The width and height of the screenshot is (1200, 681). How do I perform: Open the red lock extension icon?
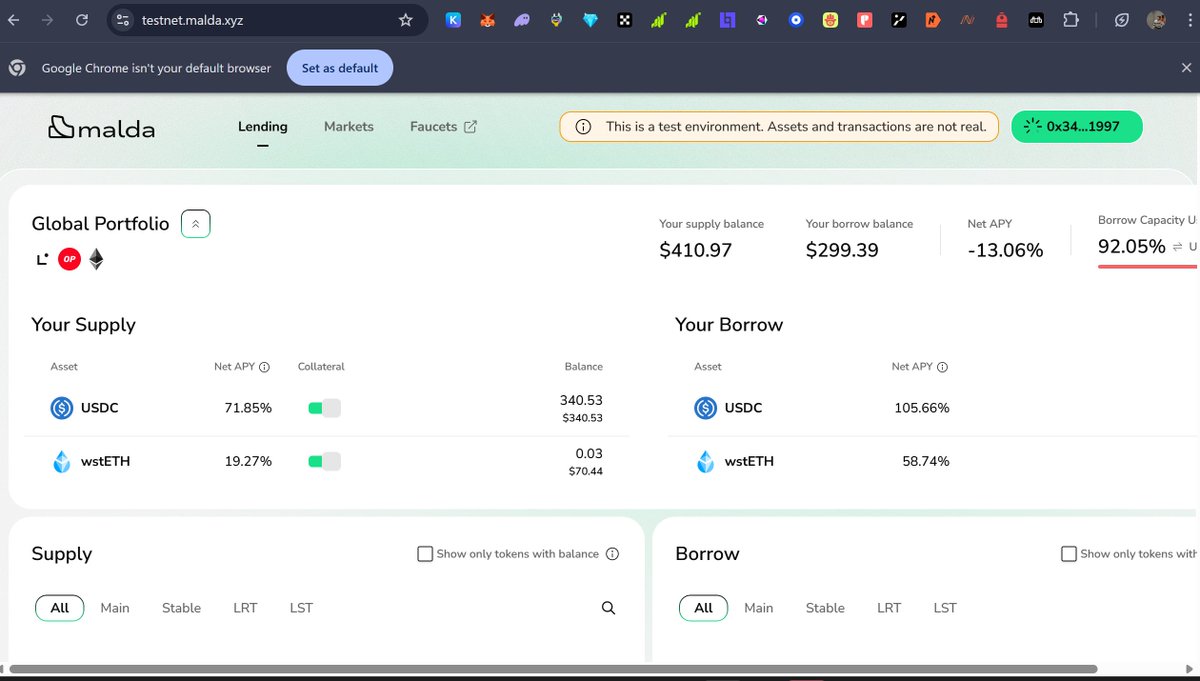pos(1002,20)
